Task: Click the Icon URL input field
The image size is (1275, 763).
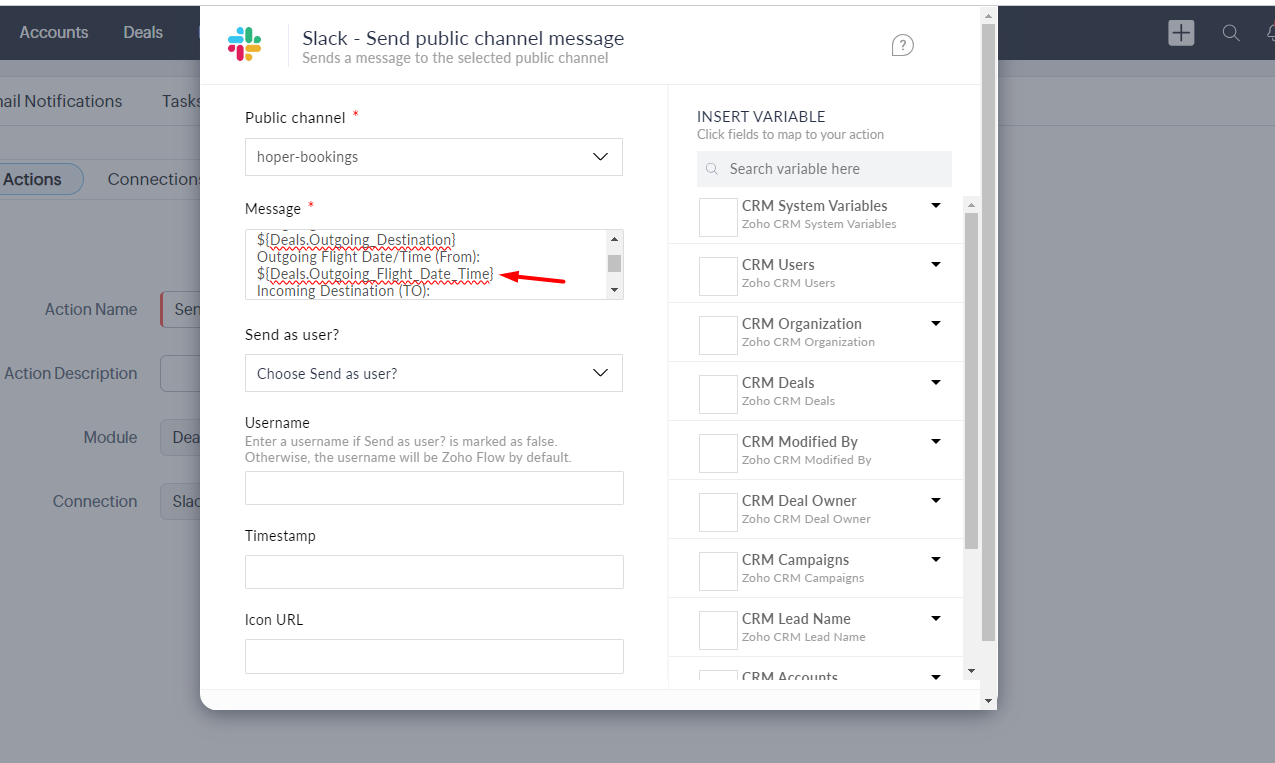Action: [x=434, y=656]
